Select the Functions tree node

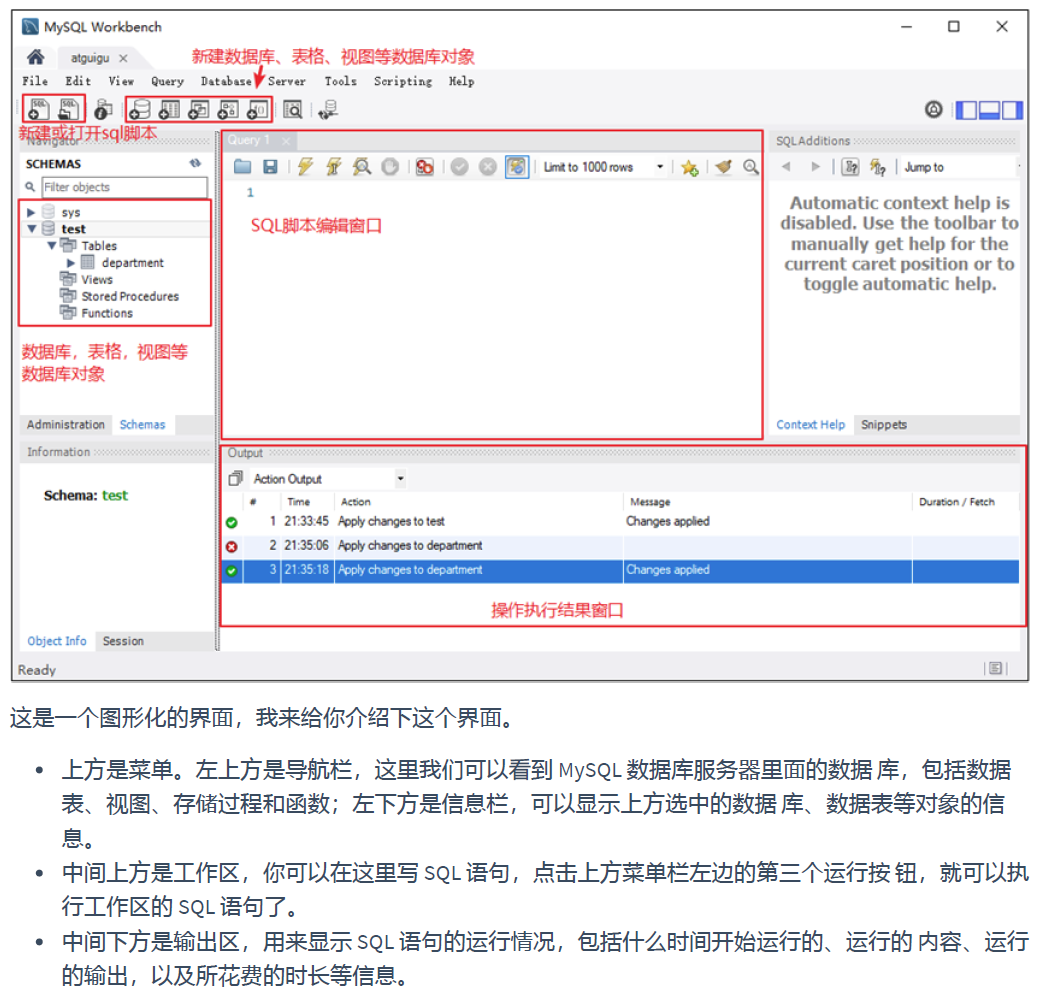(107, 313)
